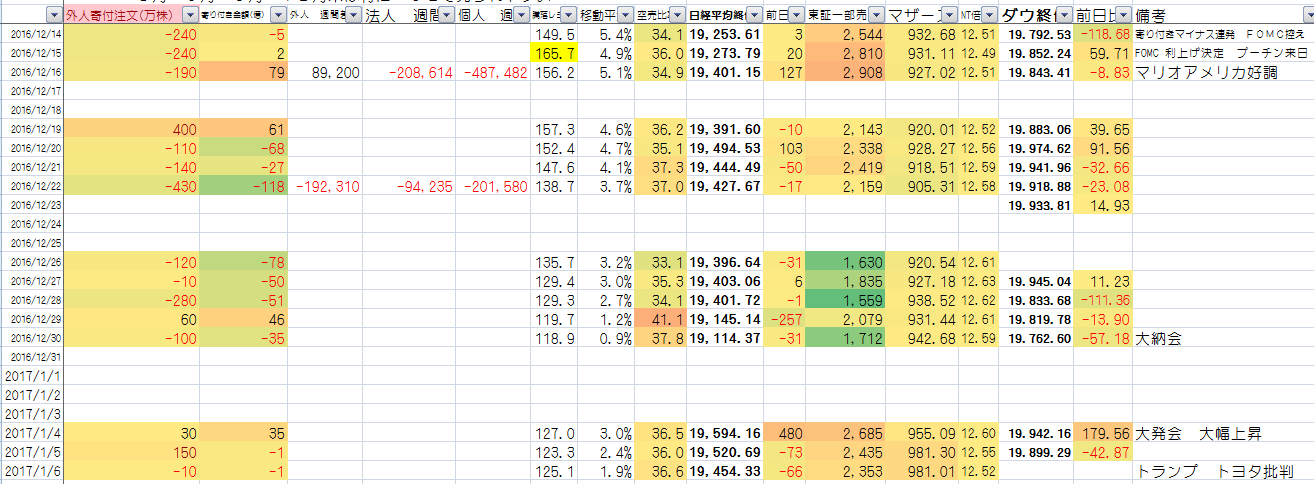The image size is (1314, 484).
Task: Select Nikkei value 19,594.16 cell
Action: (725, 433)
